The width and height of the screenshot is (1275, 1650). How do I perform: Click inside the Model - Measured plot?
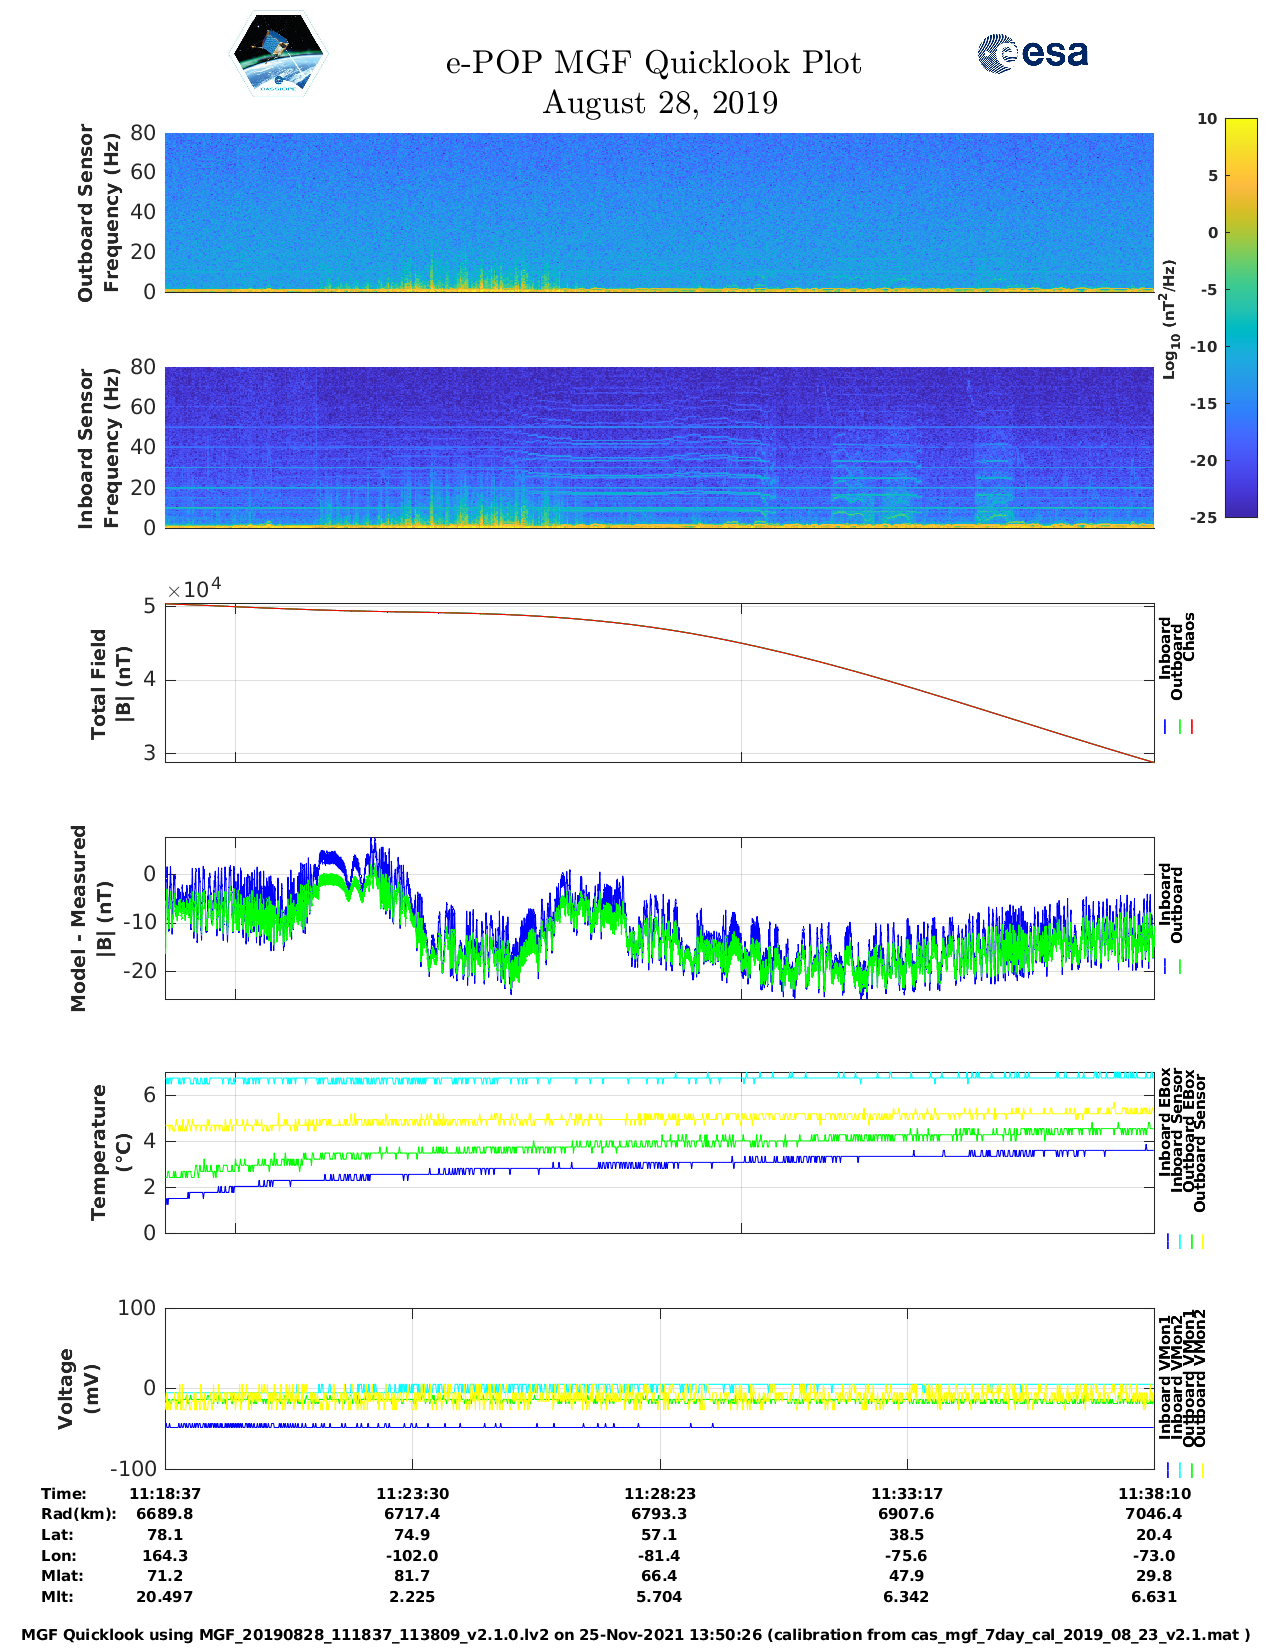659,918
